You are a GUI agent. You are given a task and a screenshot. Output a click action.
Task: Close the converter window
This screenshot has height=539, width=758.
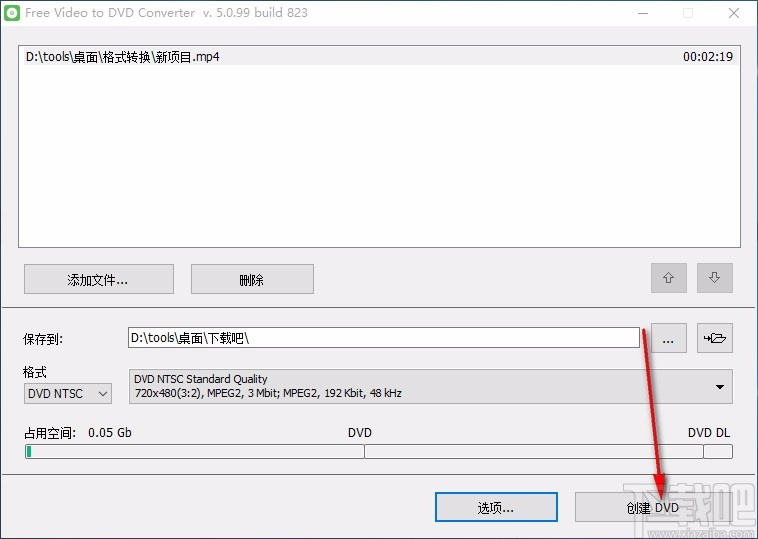pos(733,13)
